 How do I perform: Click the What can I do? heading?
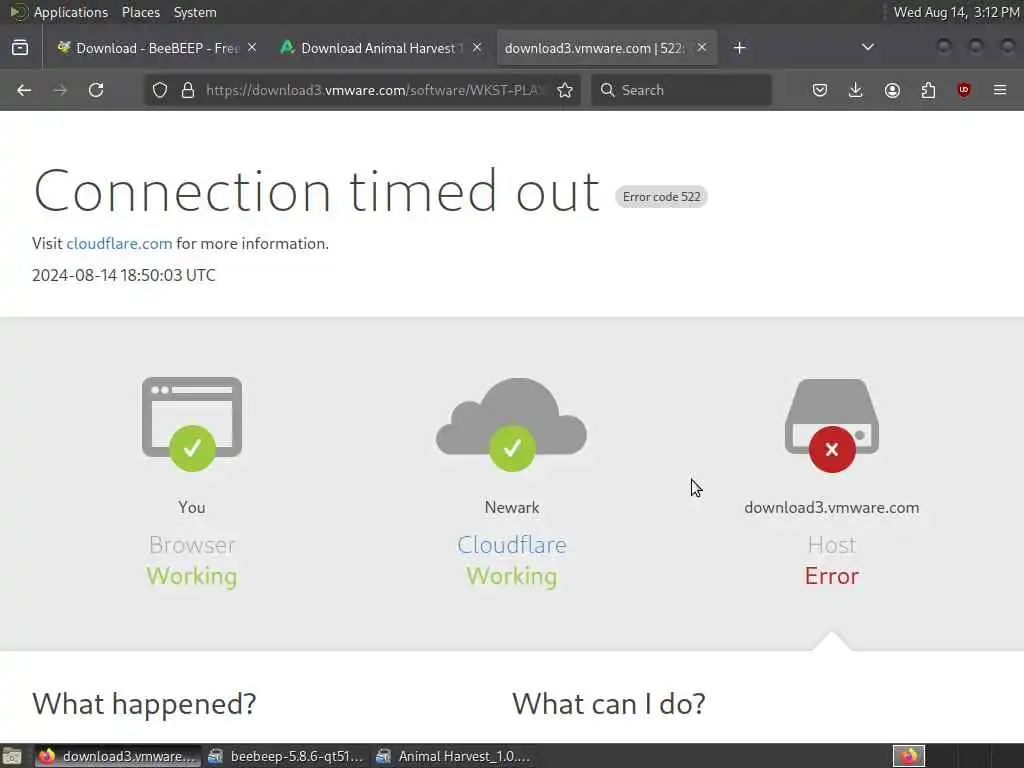pyautogui.click(x=609, y=703)
